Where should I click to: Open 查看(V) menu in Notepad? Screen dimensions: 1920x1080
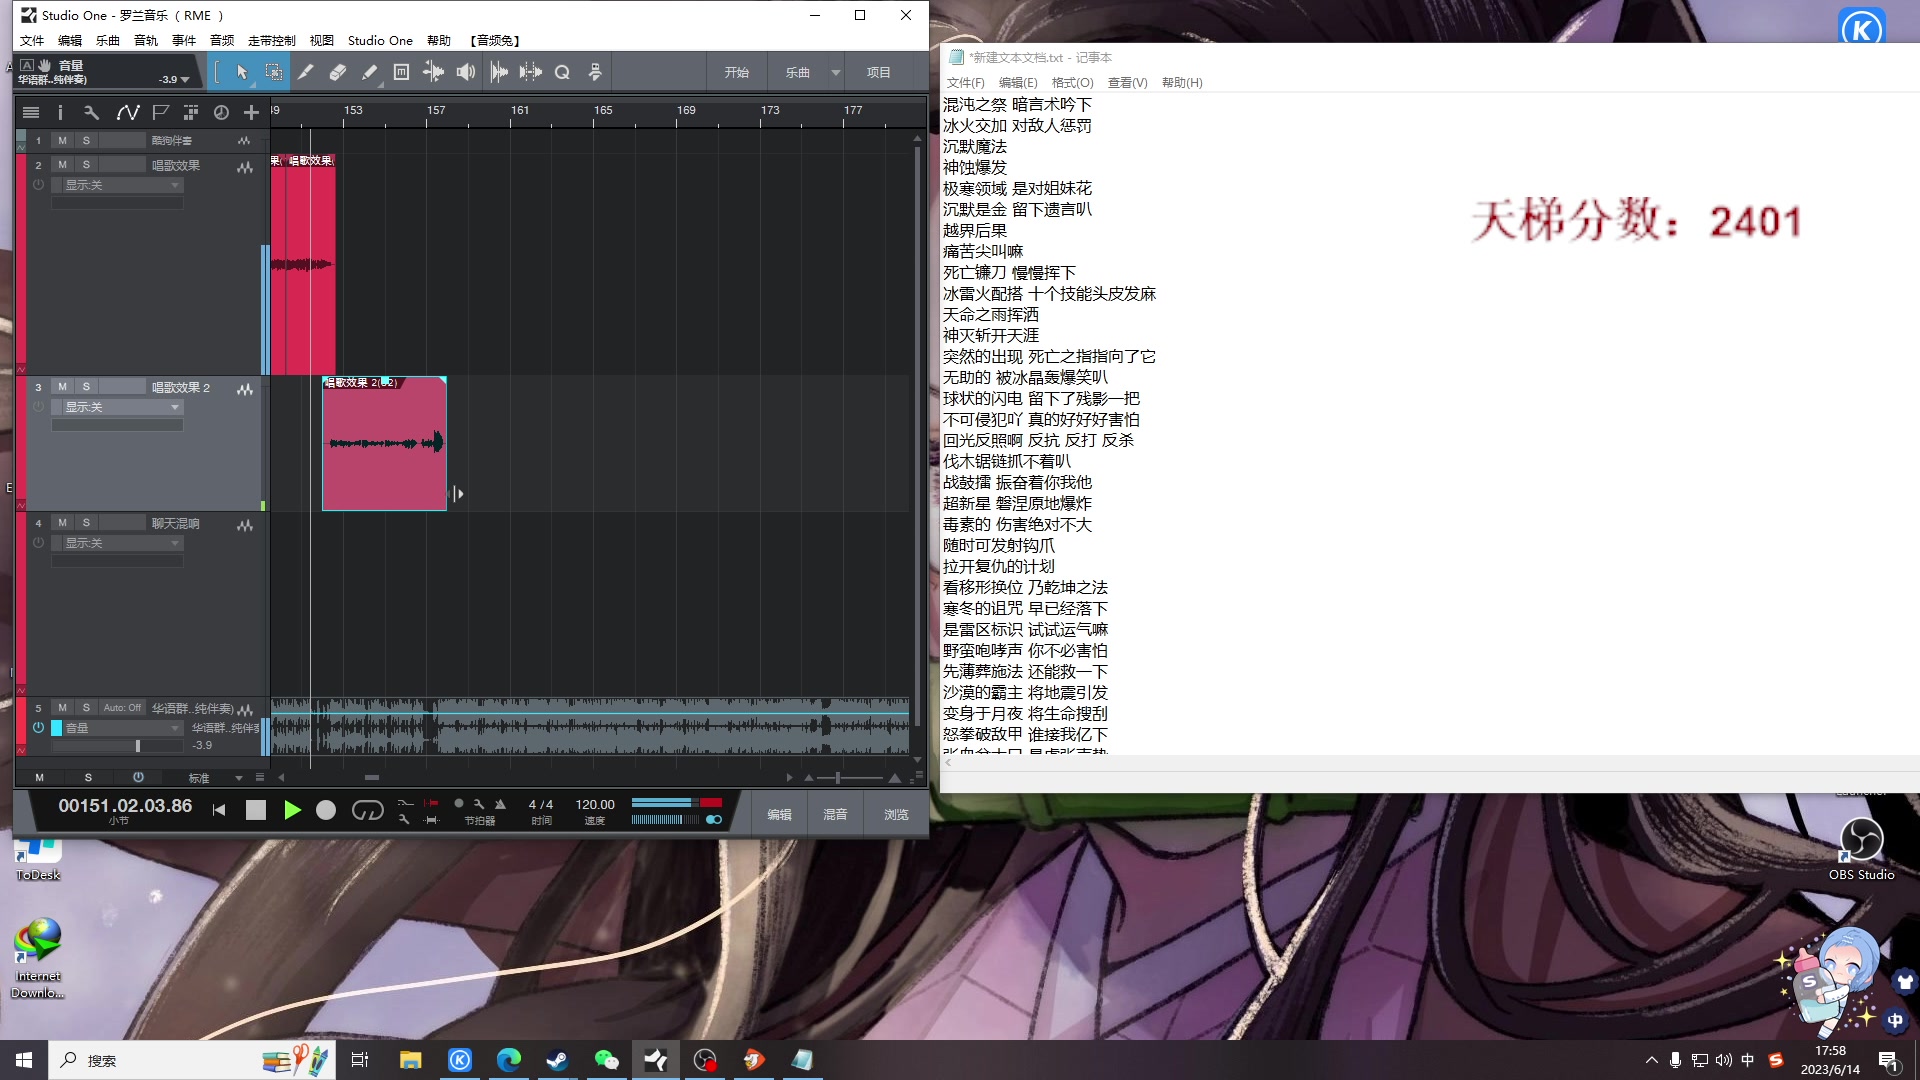[x=1127, y=82]
